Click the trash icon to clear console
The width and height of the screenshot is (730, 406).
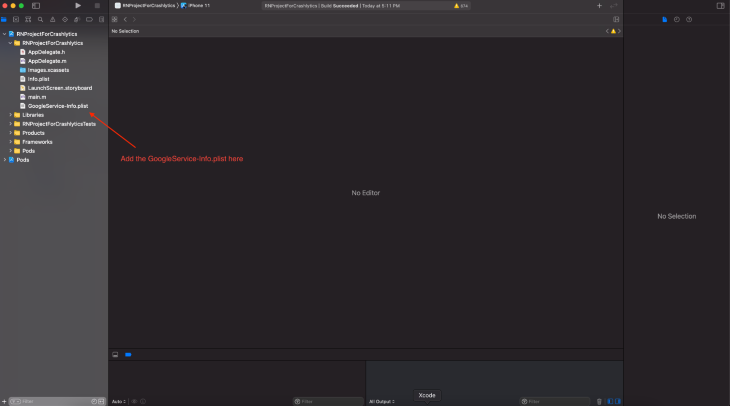click(x=599, y=401)
